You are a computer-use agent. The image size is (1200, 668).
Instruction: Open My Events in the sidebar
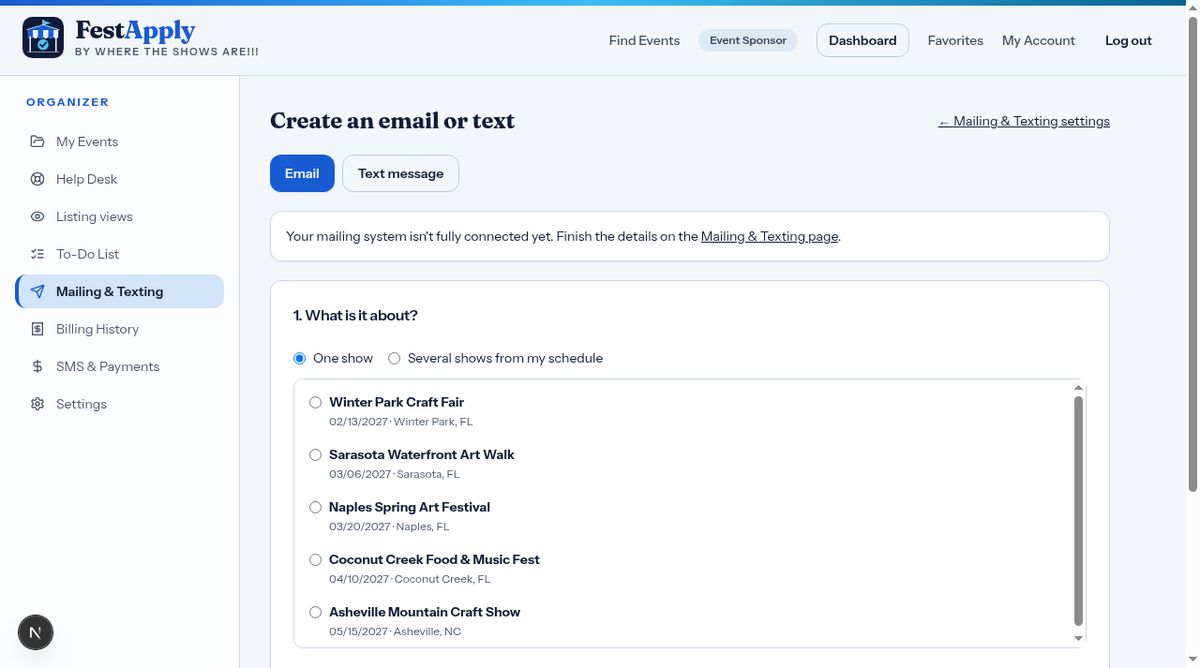point(119,142)
